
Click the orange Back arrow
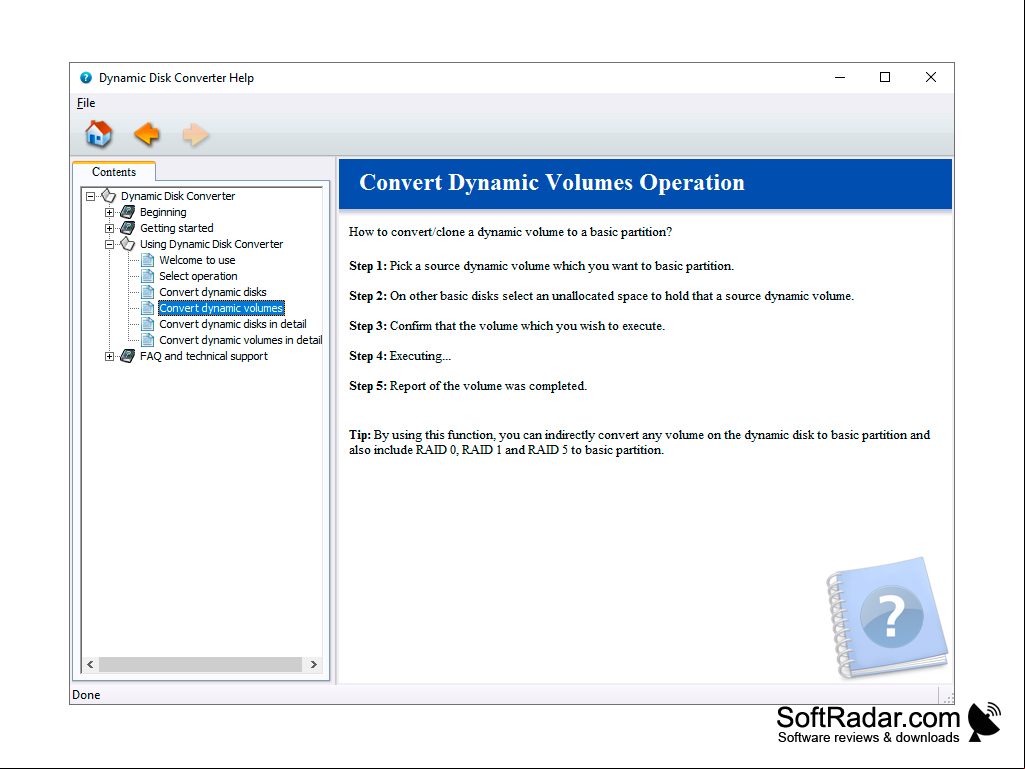coord(146,133)
